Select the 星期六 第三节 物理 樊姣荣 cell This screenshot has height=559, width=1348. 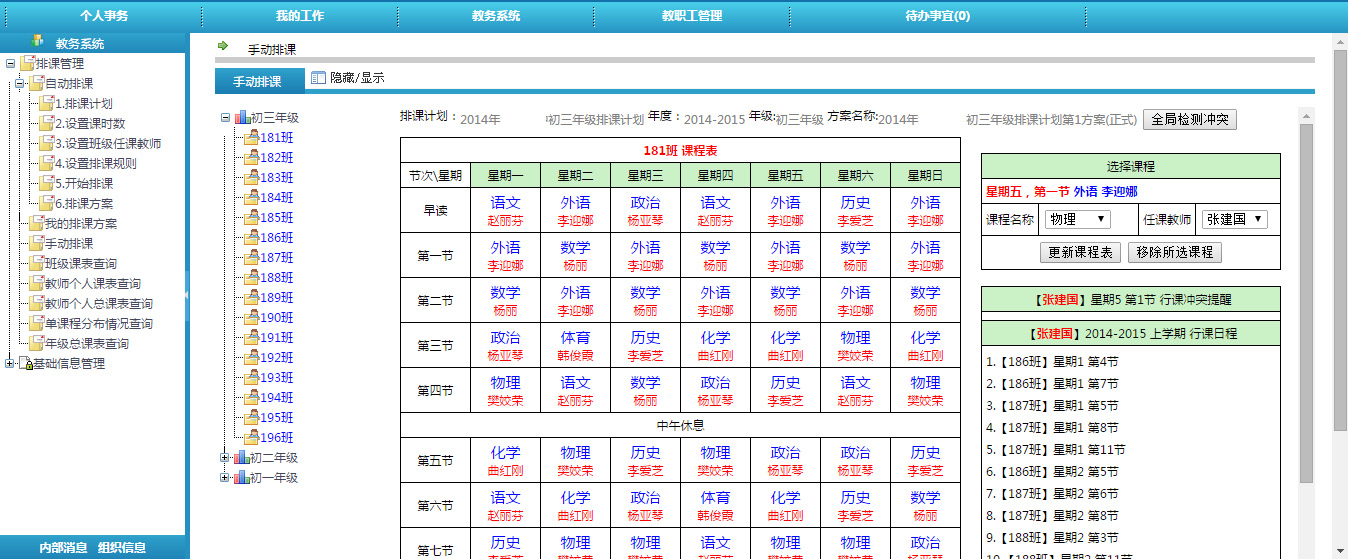(x=855, y=345)
